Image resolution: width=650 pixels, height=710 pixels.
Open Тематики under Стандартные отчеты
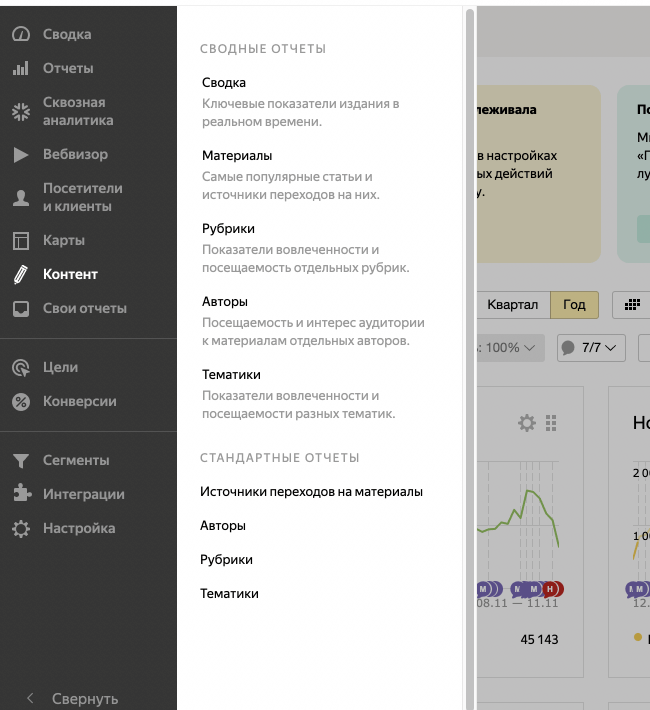point(229,594)
